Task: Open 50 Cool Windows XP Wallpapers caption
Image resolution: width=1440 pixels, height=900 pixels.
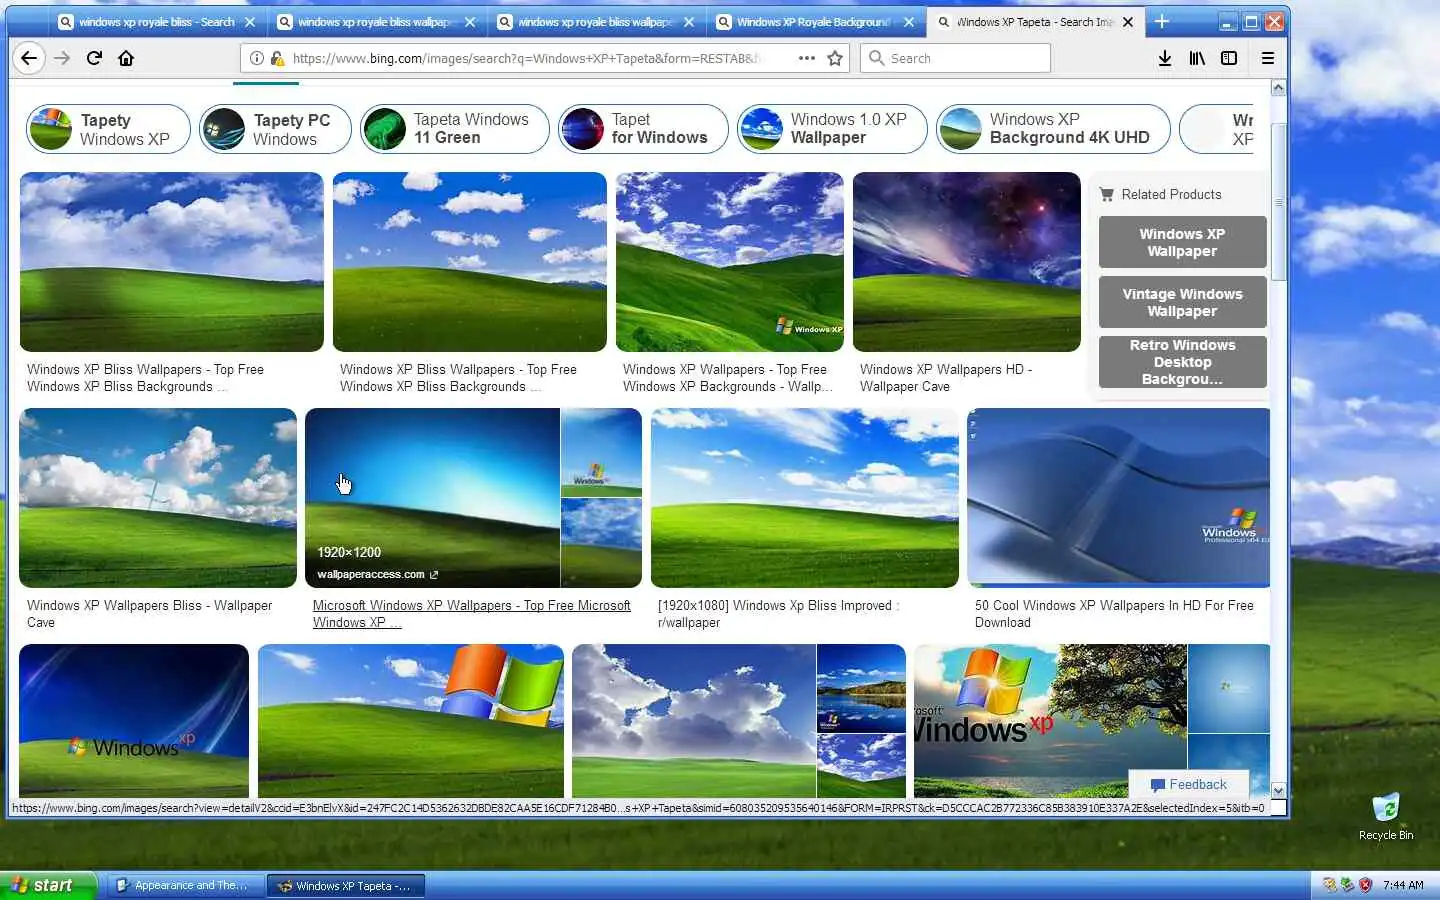Action: tap(1114, 614)
